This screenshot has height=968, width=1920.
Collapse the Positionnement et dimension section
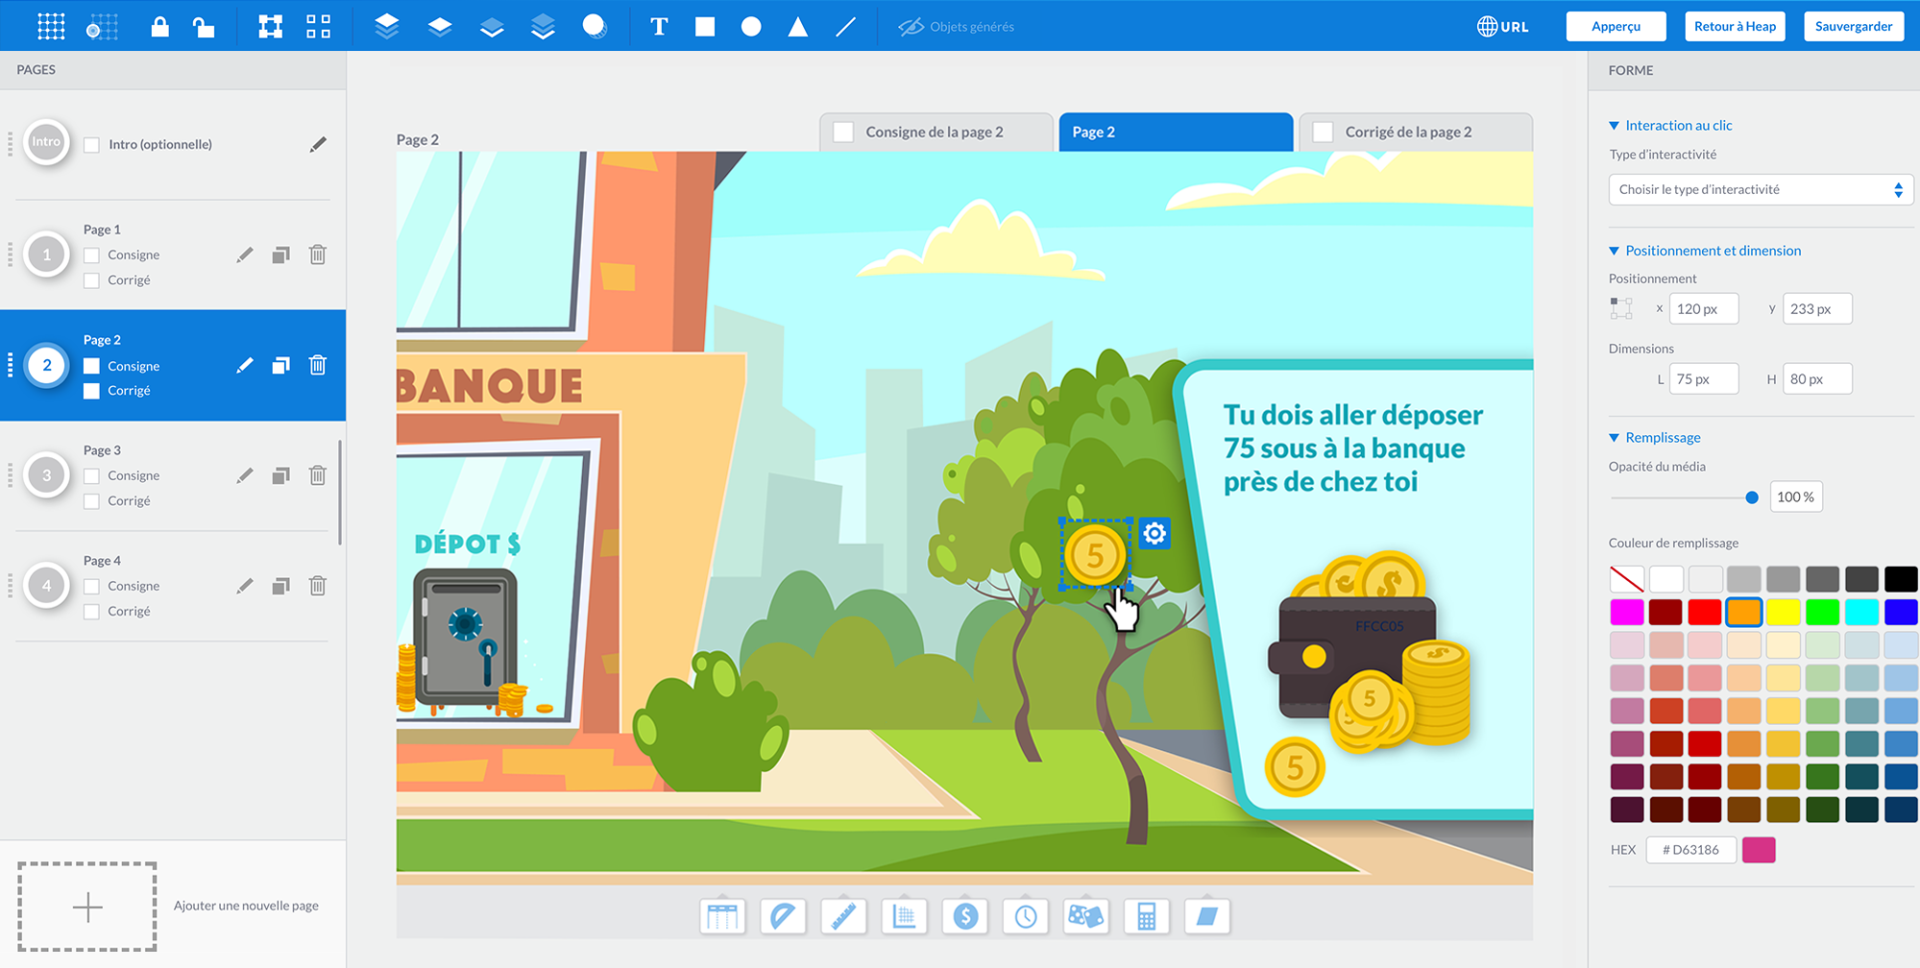pyautogui.click(x=1614, y=251)
